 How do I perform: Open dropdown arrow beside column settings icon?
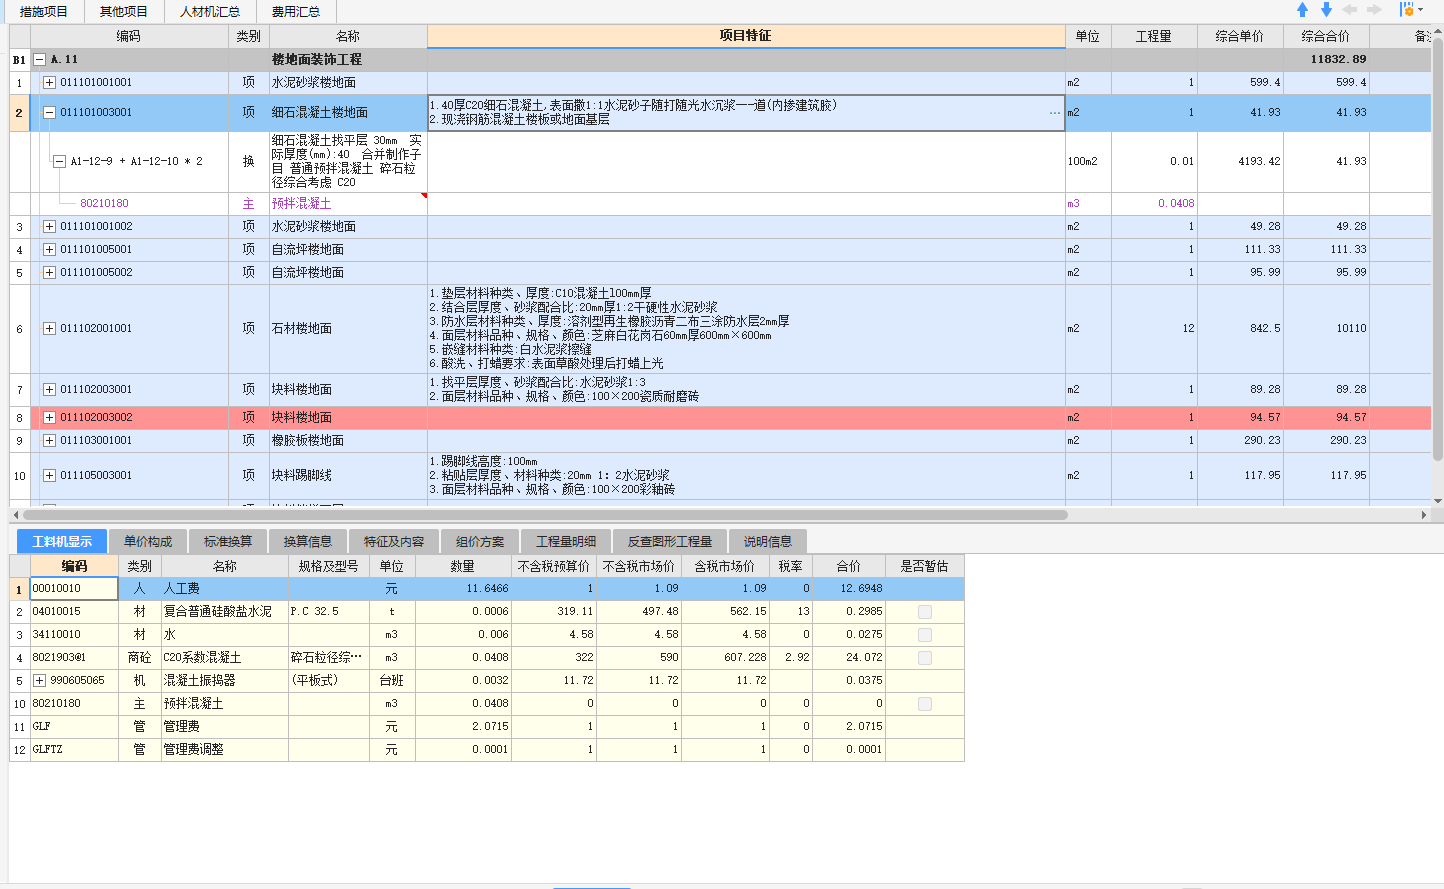(1420, 10)
